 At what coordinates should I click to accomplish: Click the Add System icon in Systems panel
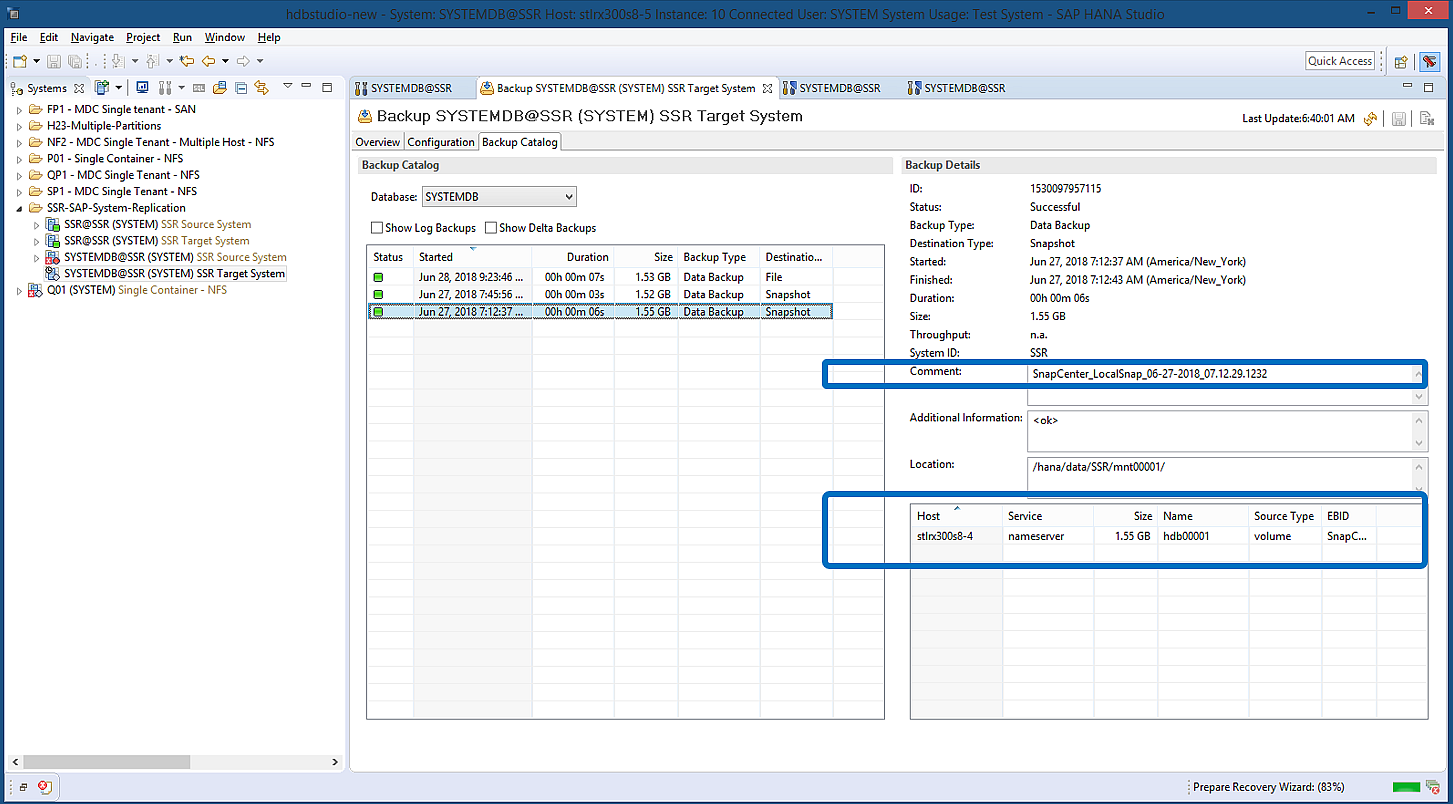tap(101, 88)
